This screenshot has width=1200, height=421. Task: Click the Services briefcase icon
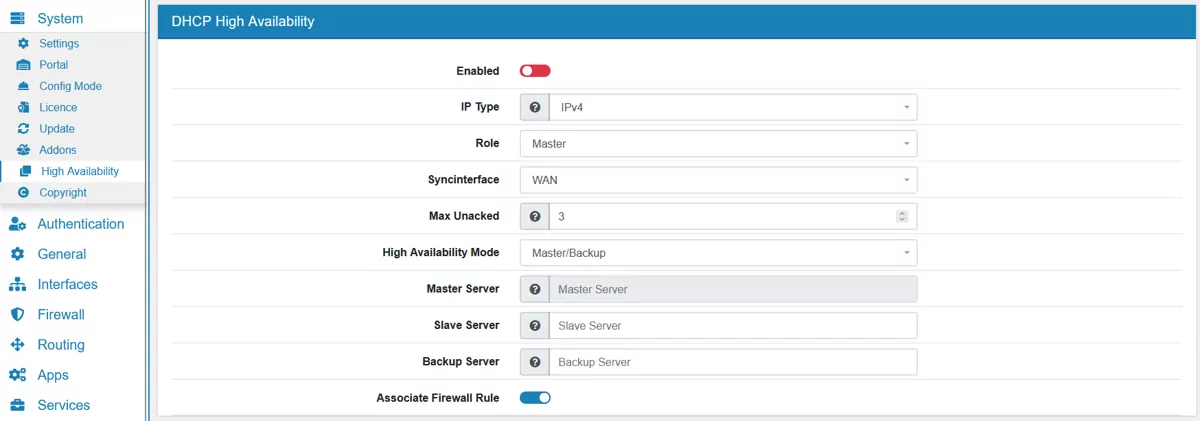pos(17,405)
